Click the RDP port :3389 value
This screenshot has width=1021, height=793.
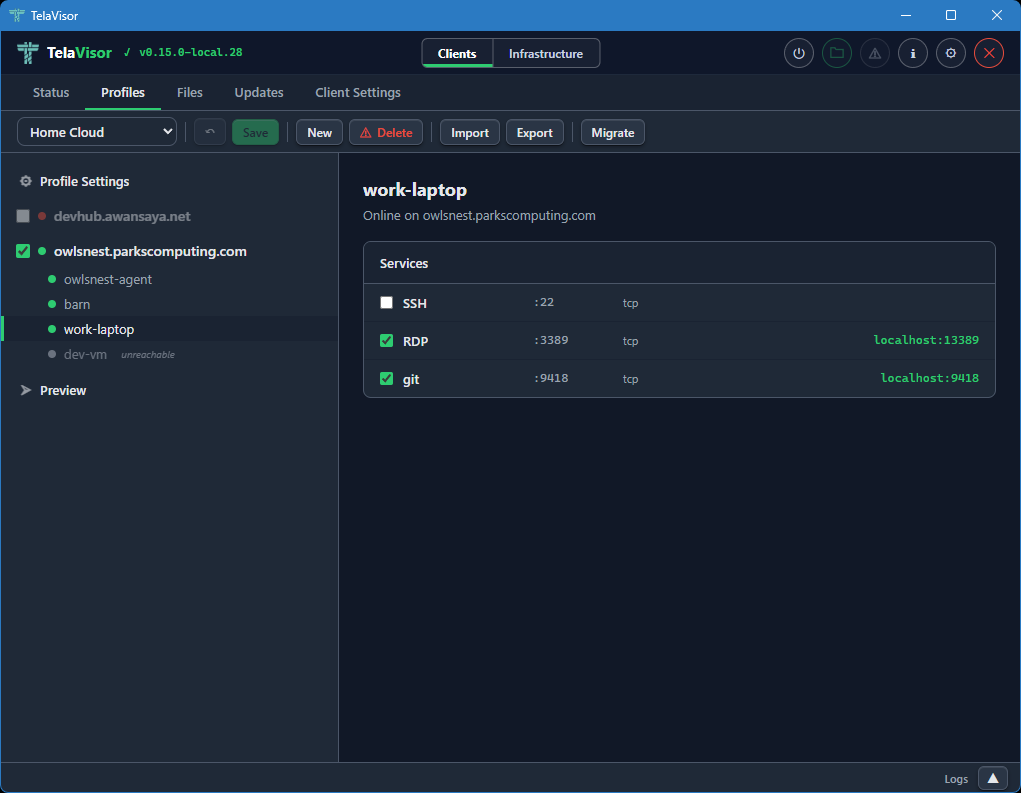(551, 340)
